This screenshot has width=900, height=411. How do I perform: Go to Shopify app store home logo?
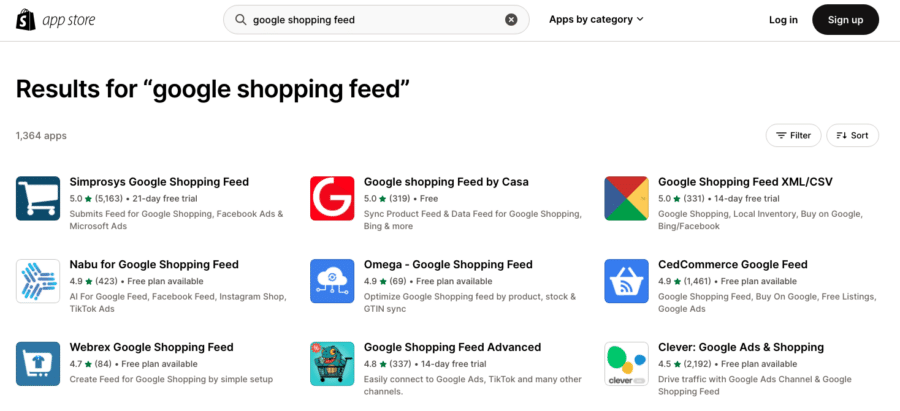coord(56,20)
